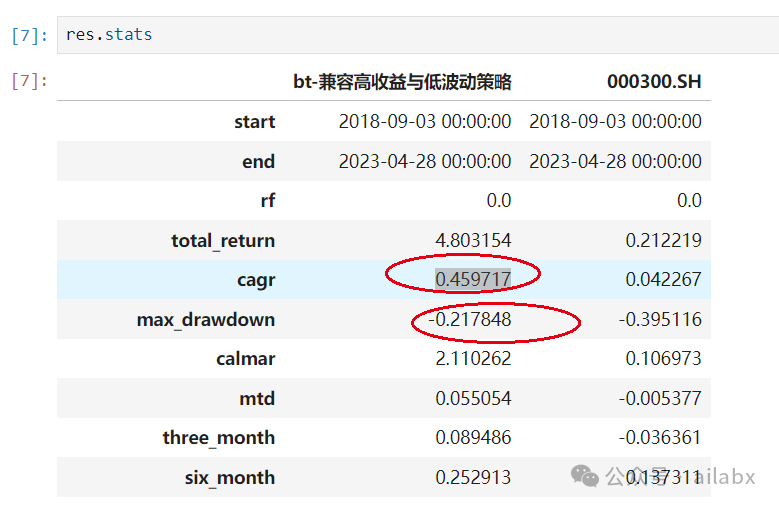Select the max_drawdown row label
This screenshot has width=779, height=507.
206,320
